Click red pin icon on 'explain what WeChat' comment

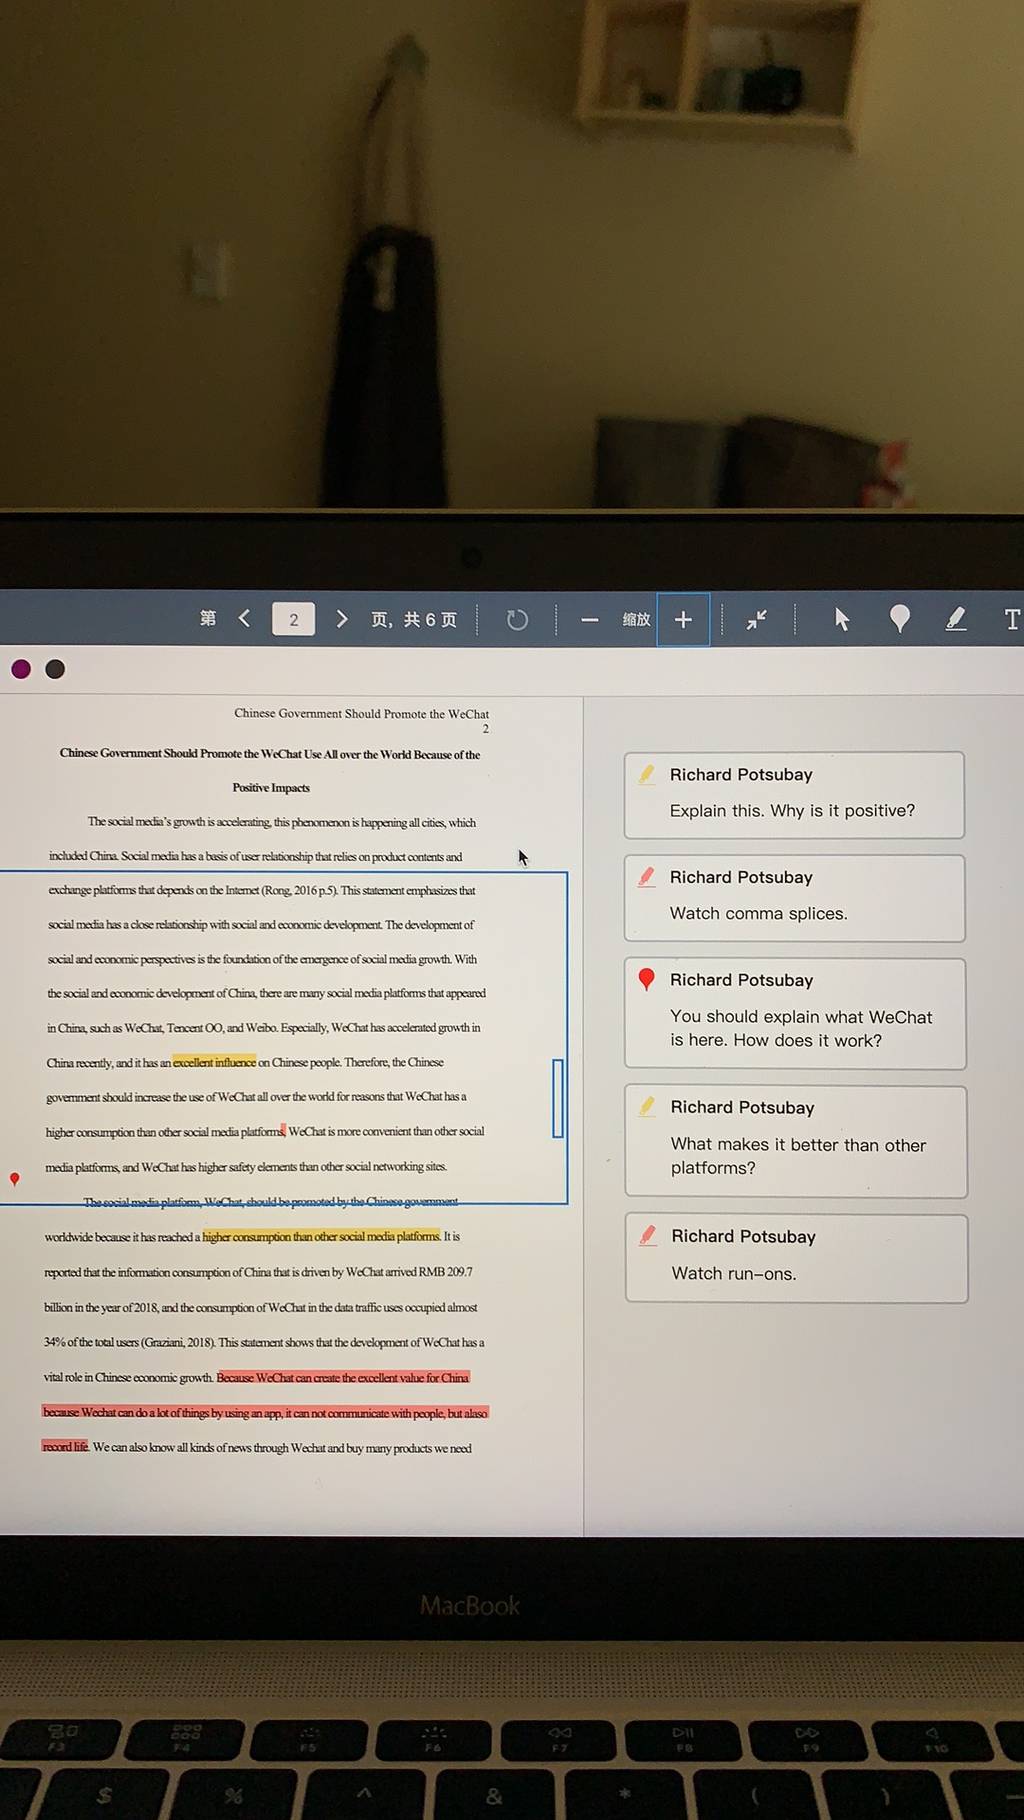[647, 979]
